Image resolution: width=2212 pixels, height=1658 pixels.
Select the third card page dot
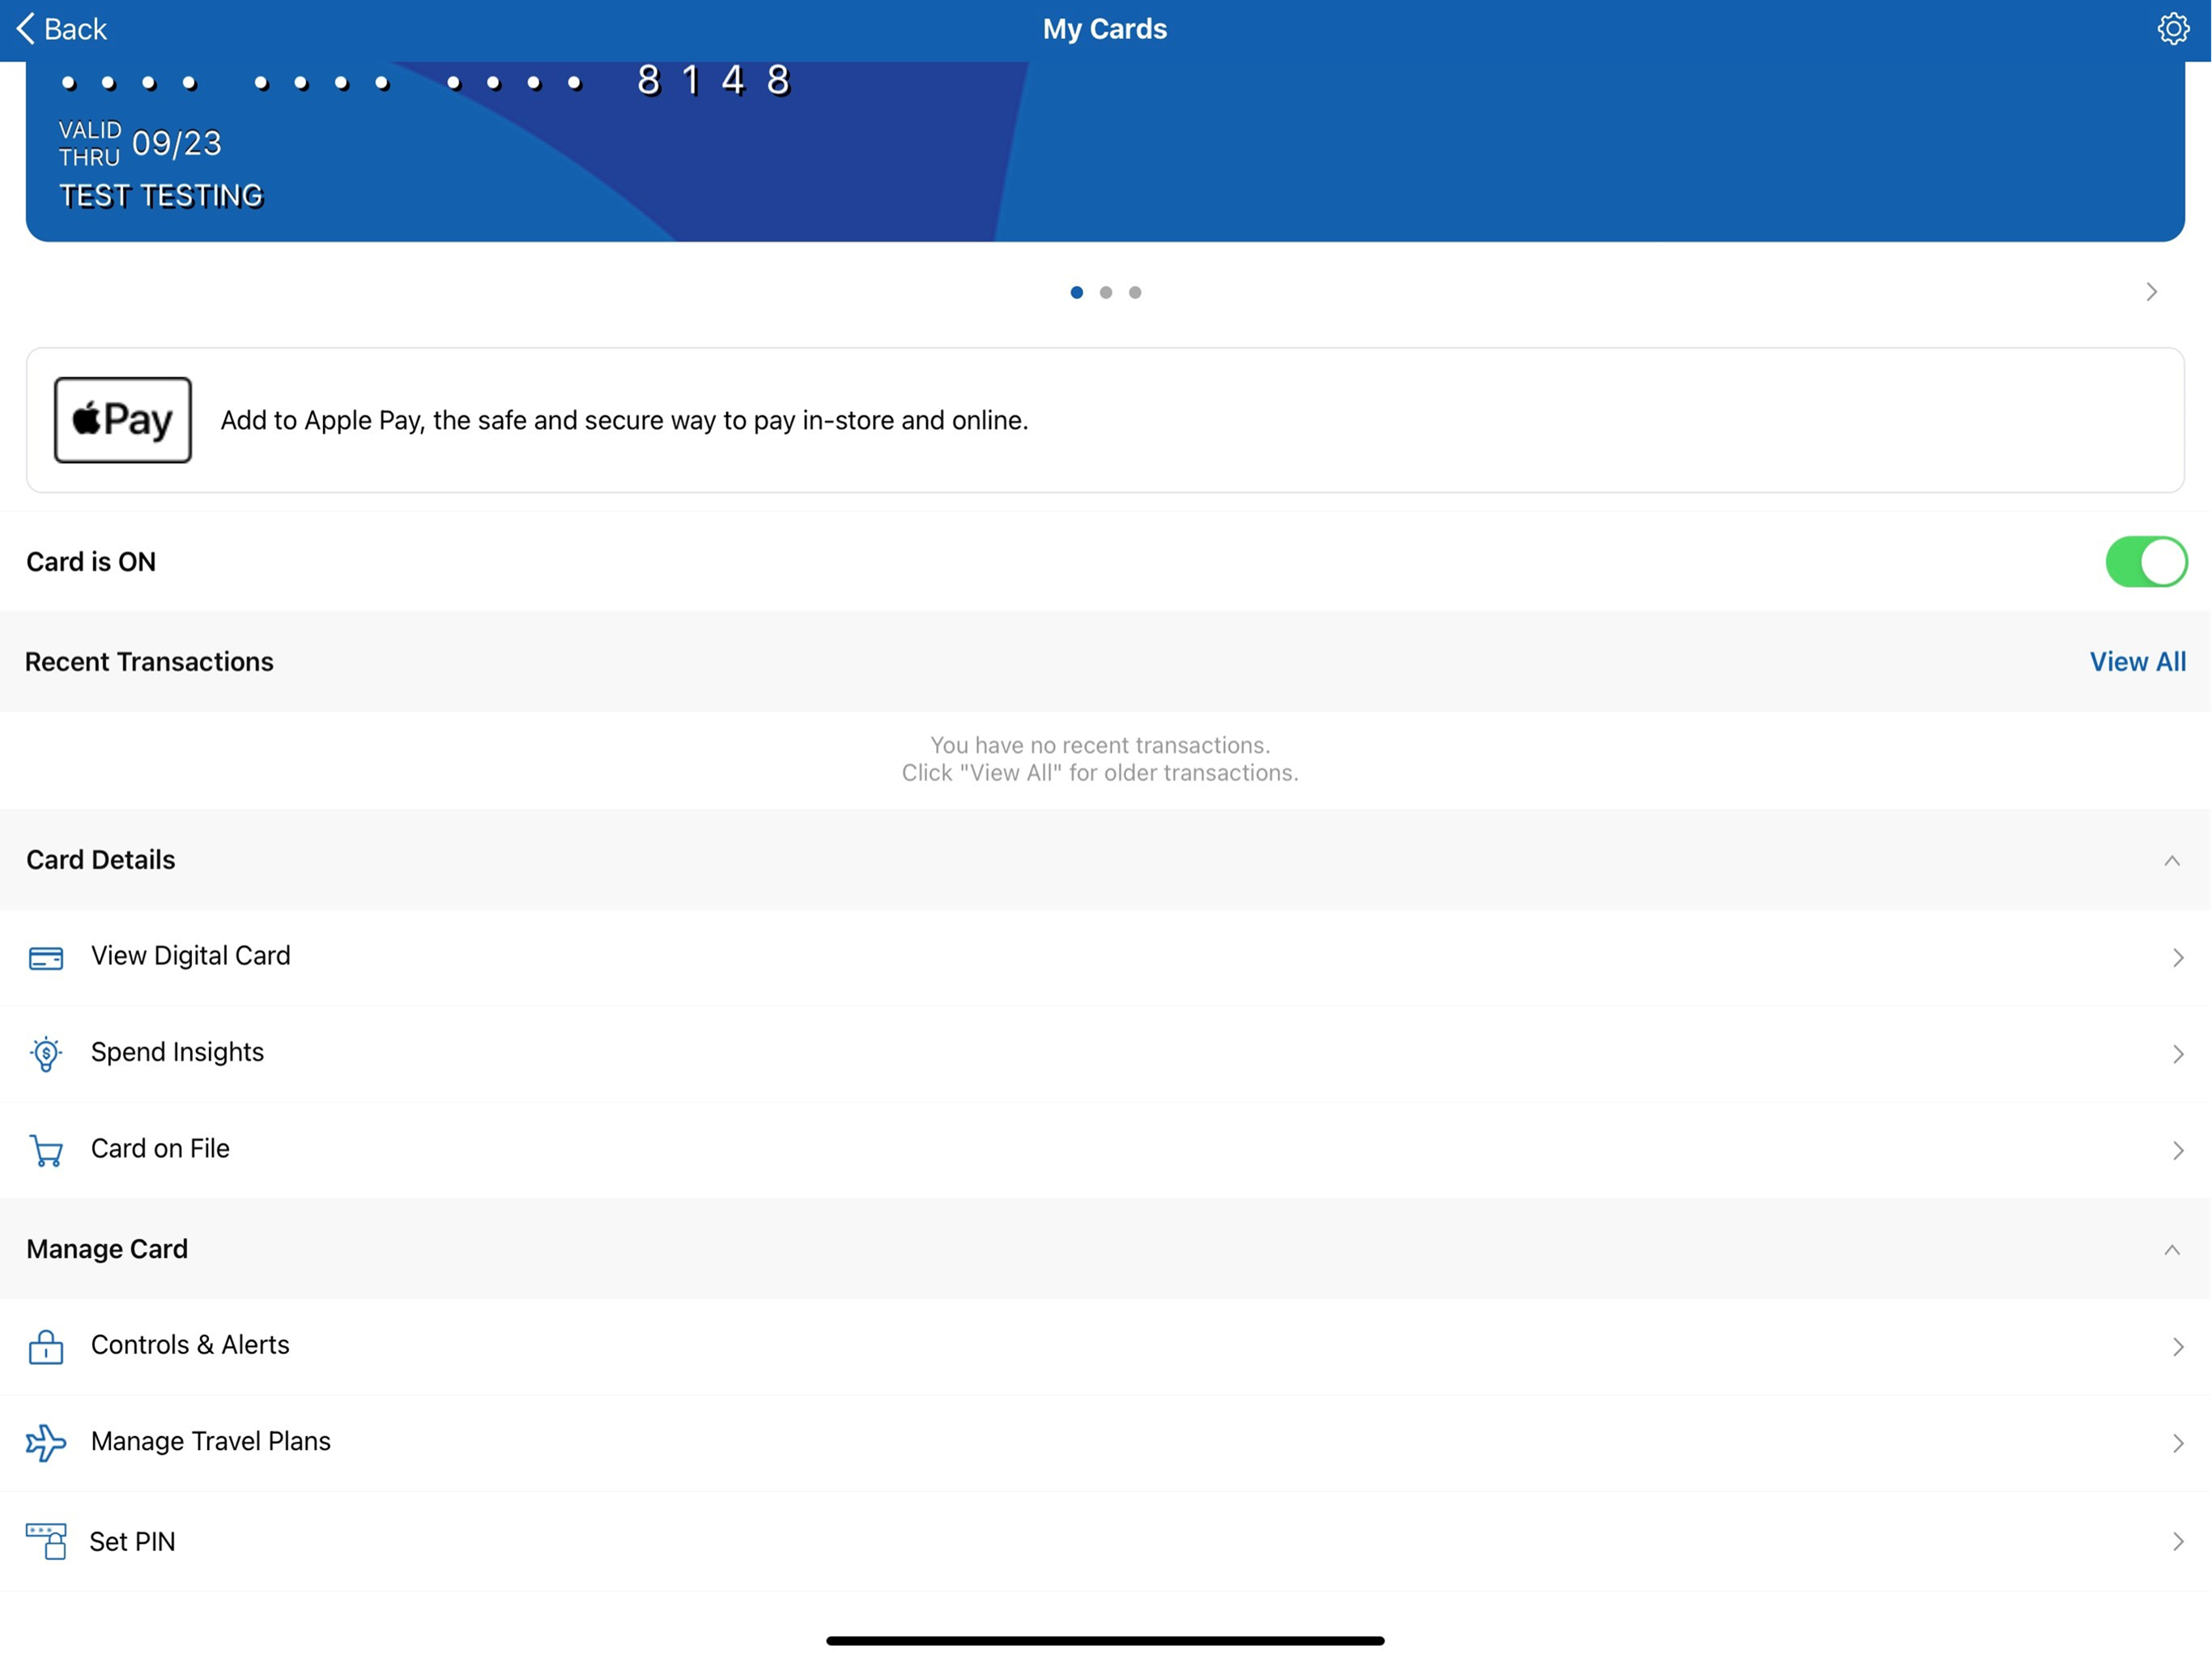coord(1134,292)
